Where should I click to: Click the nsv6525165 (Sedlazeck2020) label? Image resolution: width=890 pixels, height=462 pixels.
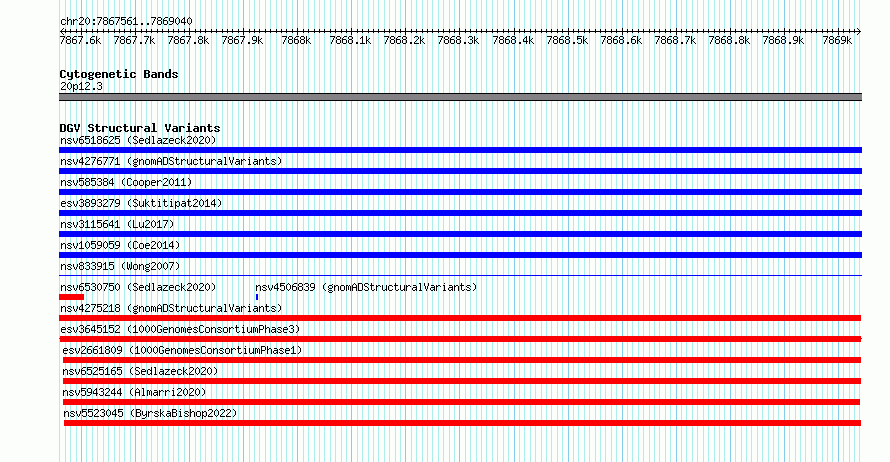click(140, 371)
